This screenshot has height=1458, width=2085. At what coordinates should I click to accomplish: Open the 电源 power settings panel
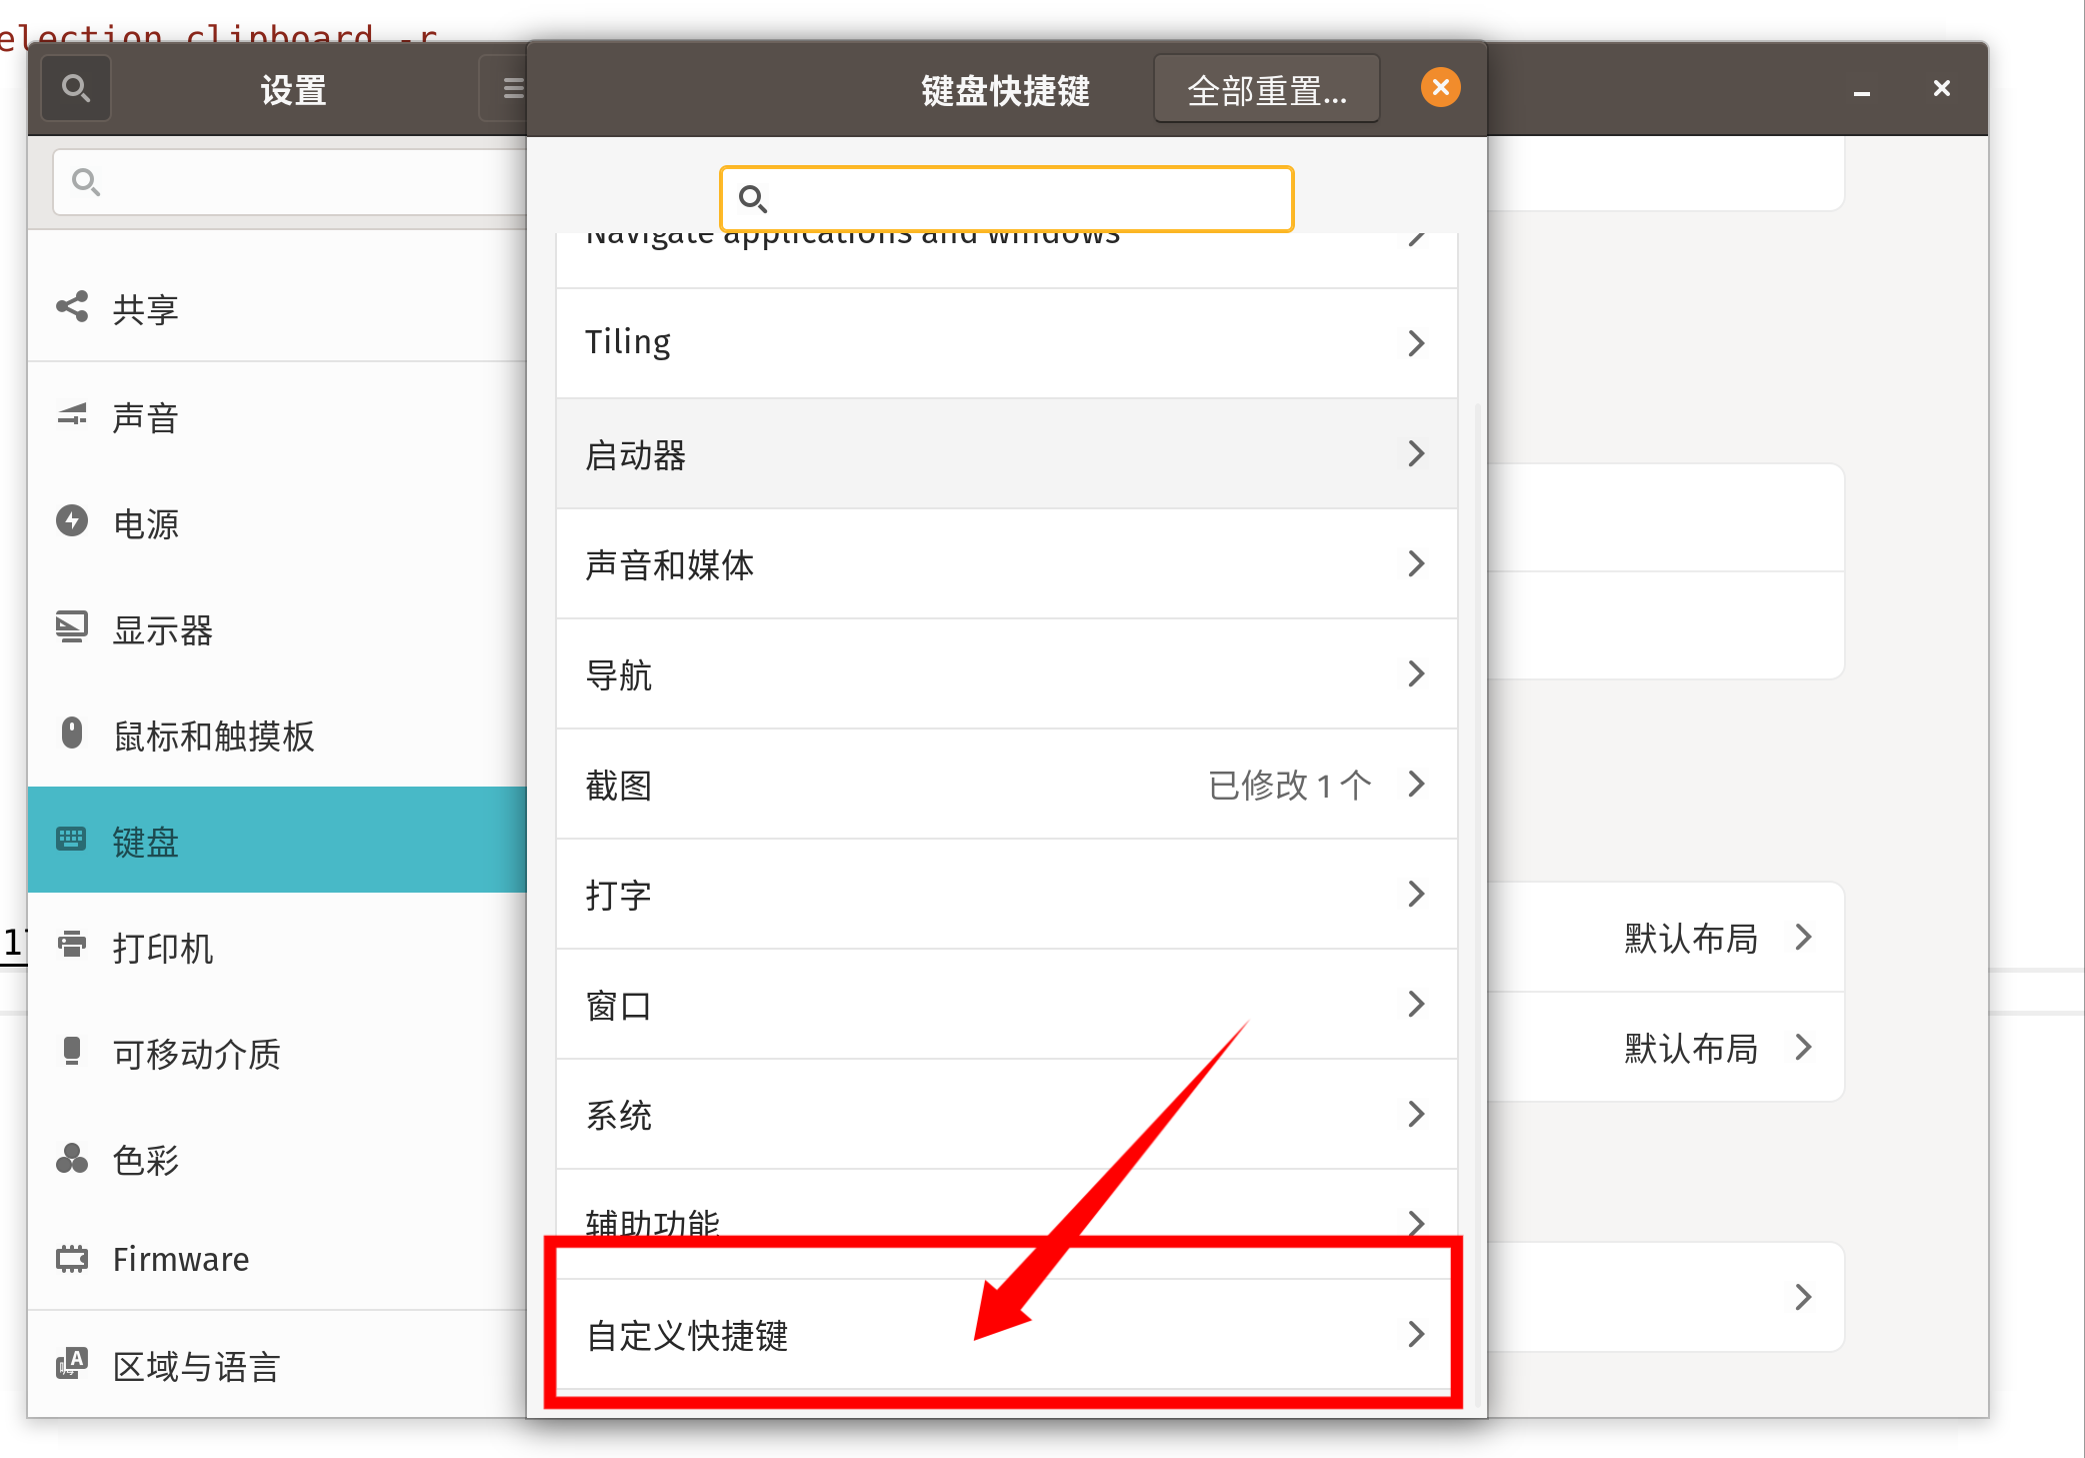pos(278,523)
